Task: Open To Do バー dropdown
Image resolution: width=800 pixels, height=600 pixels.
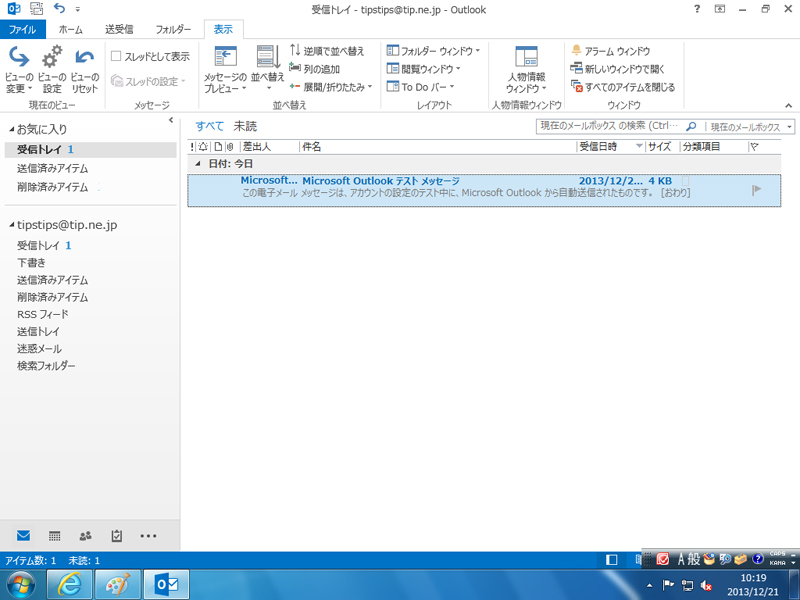Action: [420, 87]
